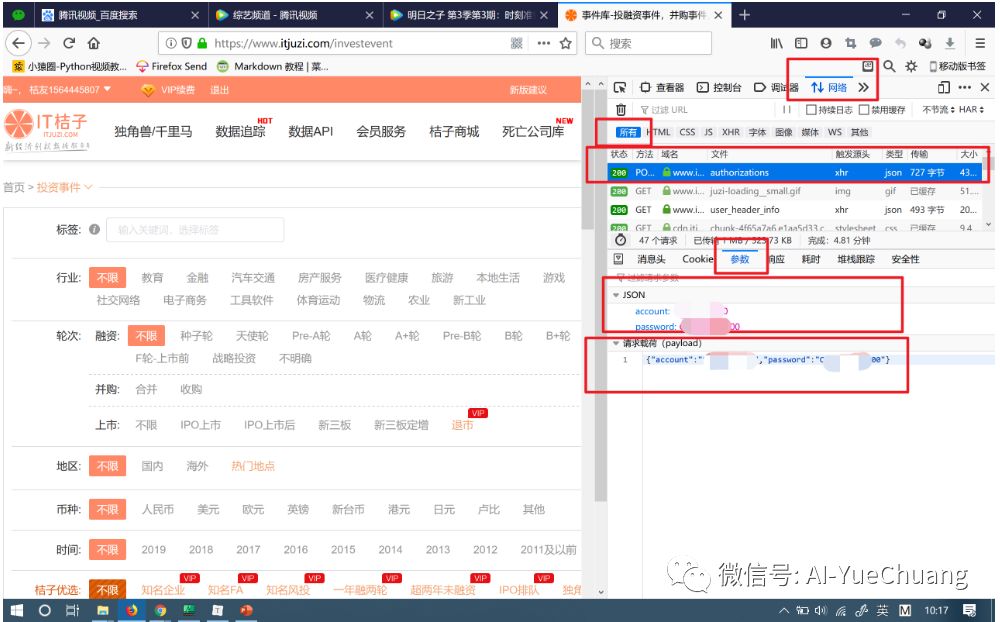Toggle the sidebar icon in browser toolbar
The width and height of the screenshot is (1000, 622).
801,43
